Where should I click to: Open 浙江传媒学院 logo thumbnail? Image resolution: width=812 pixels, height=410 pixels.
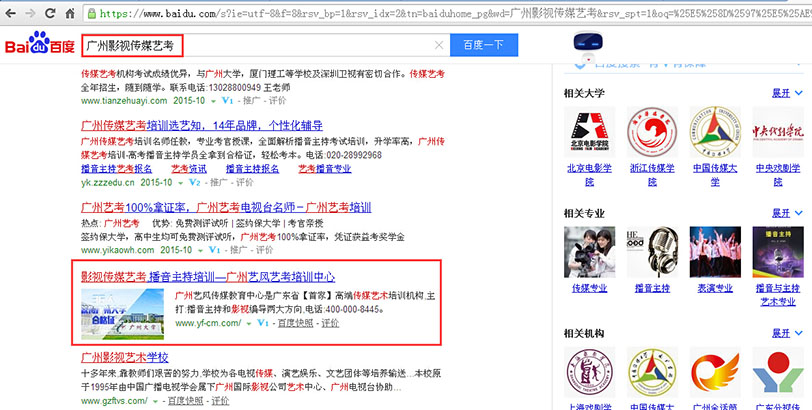point(652,132)
